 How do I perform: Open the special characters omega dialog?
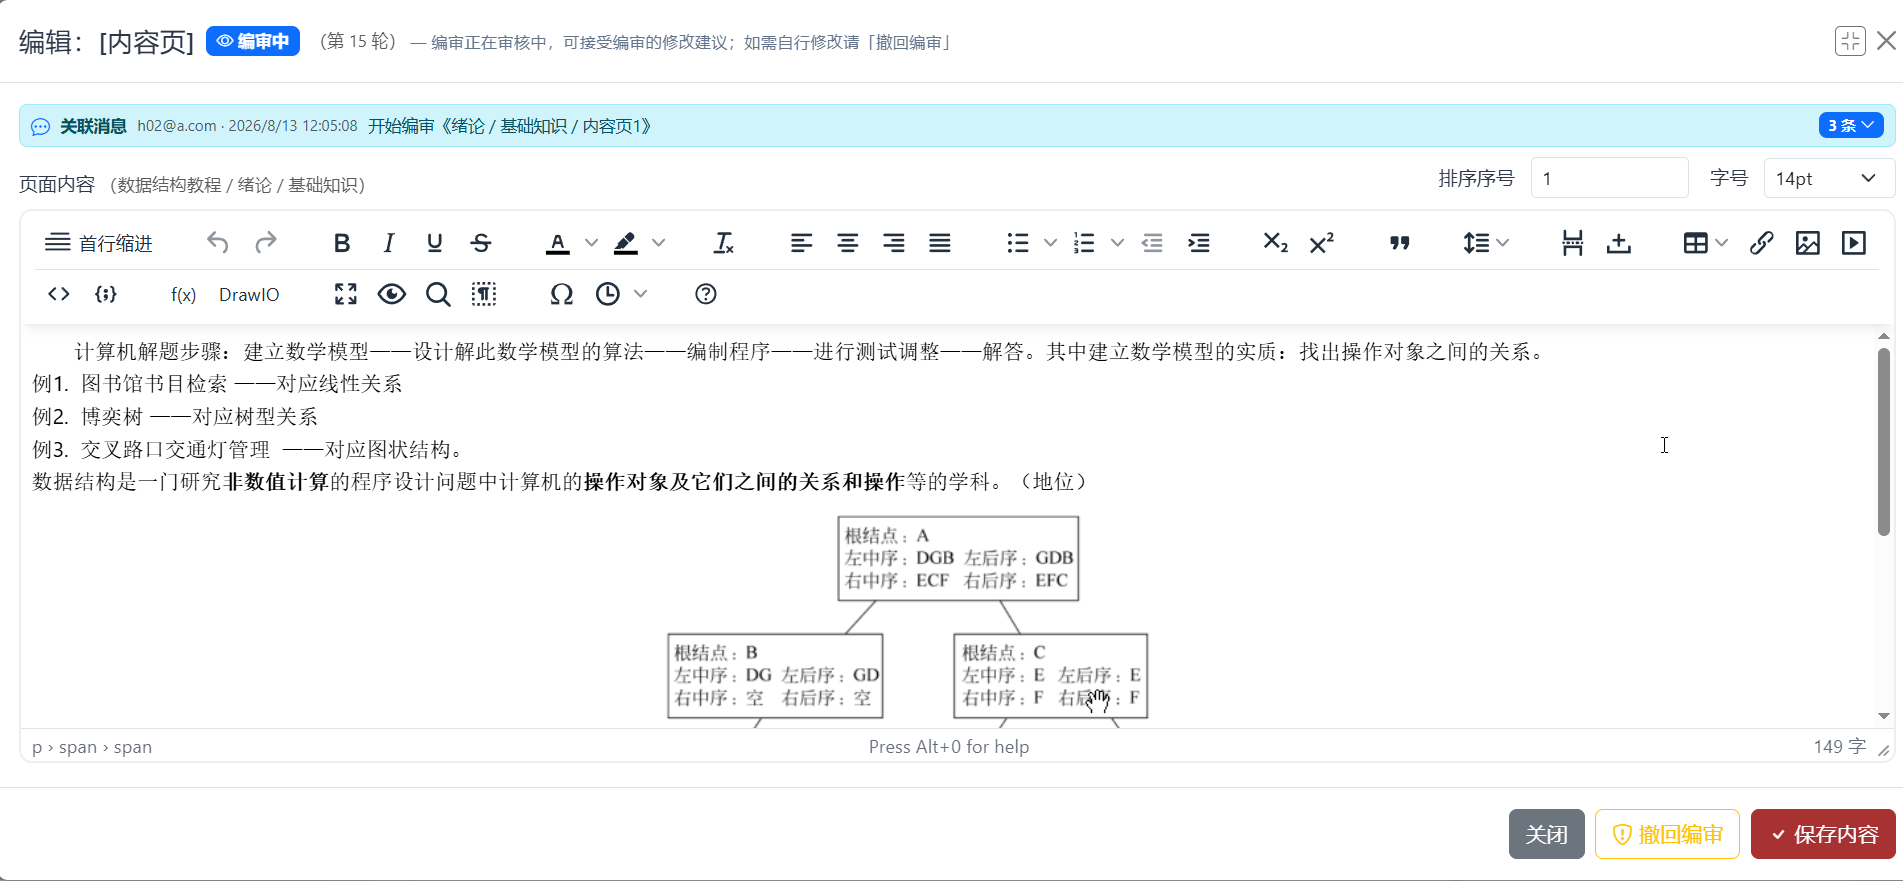562,294
